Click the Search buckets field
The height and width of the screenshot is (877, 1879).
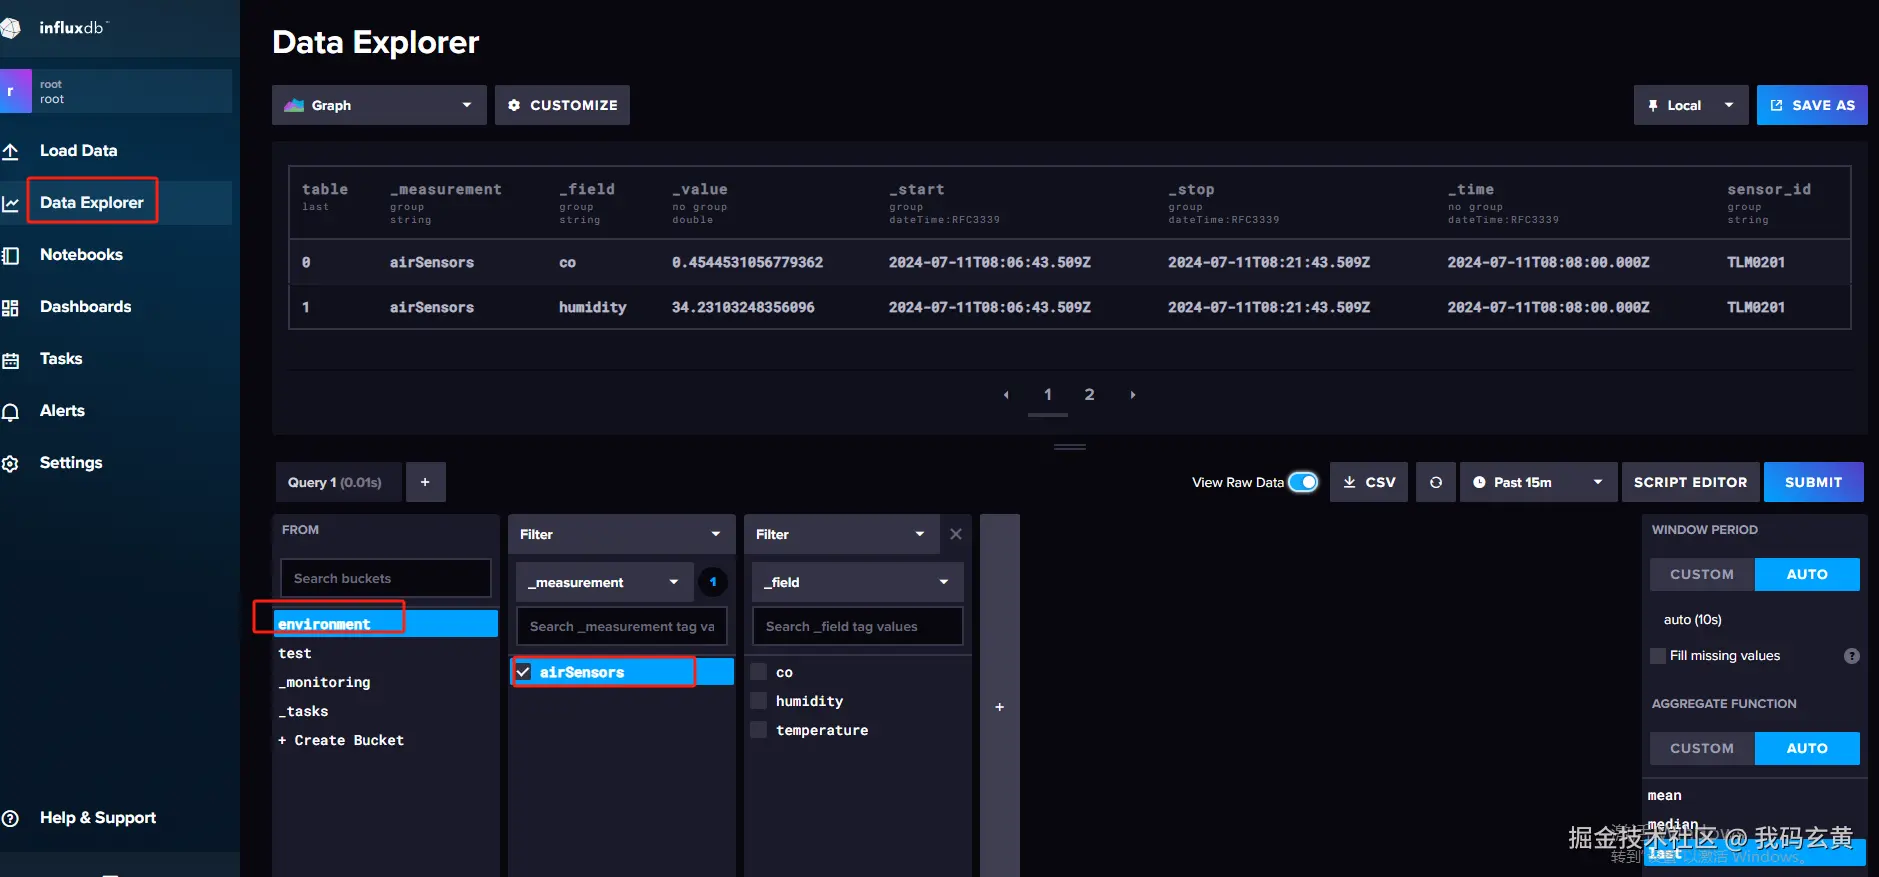tap(386, 578)
